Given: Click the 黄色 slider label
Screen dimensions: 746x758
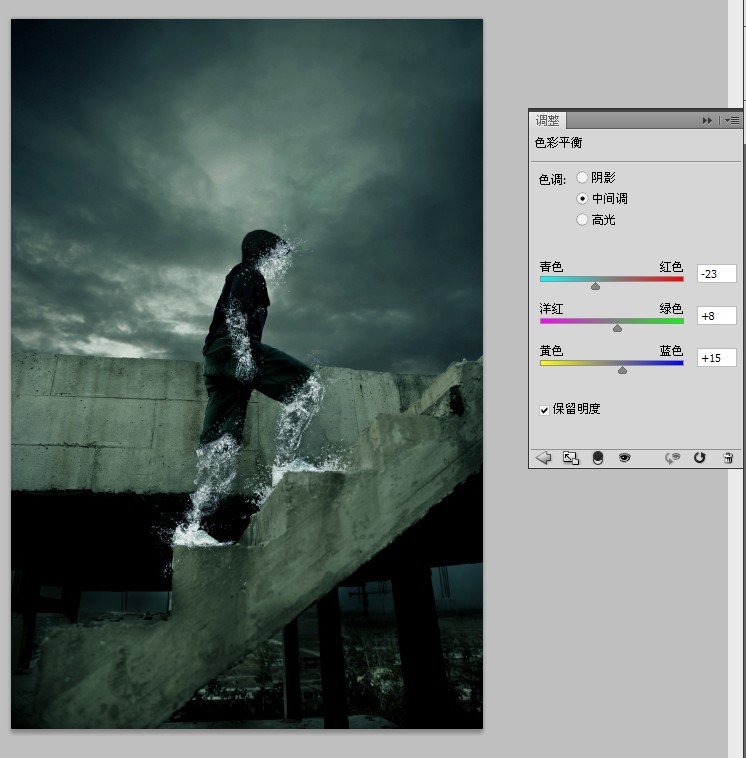Looking at the screenshot, I should coord(551,350).
